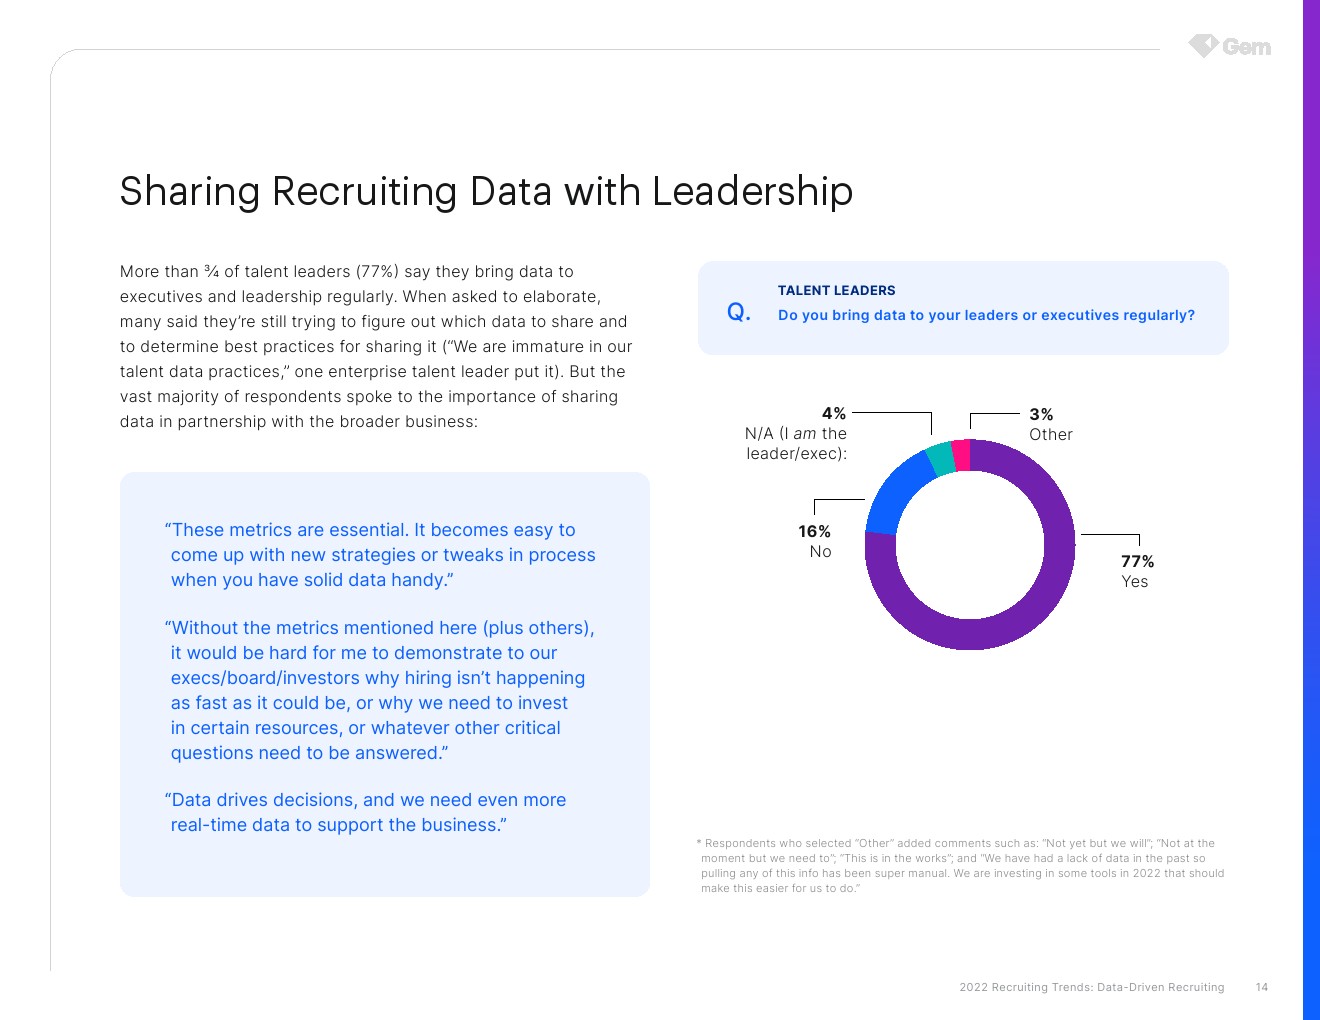1320x1020 pixels.
Task: Click the "TALENT LEADERS" label
Action: click(x=836, y=291)
